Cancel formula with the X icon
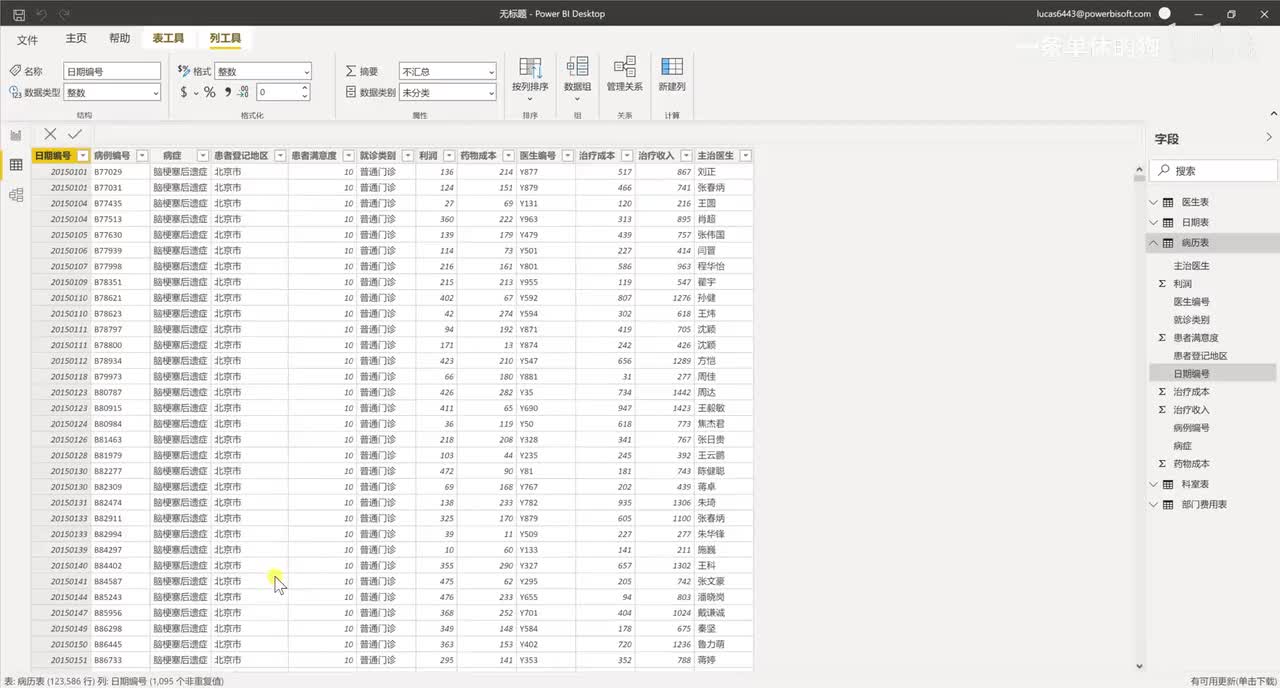1280x688 pixels. (x=50, y=134)
